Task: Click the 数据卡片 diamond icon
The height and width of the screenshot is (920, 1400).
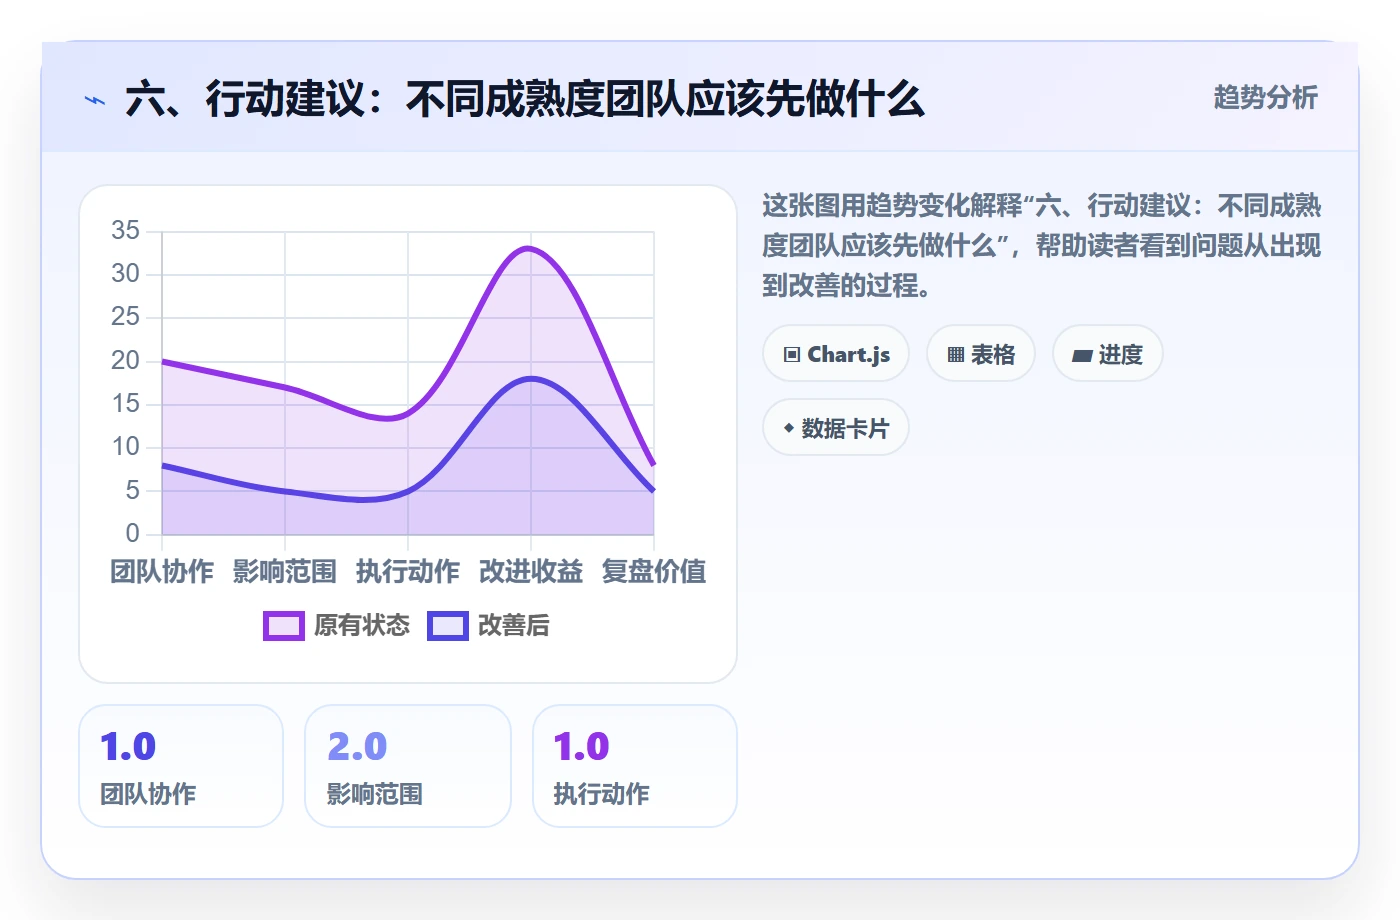Action: pos(789,428)
